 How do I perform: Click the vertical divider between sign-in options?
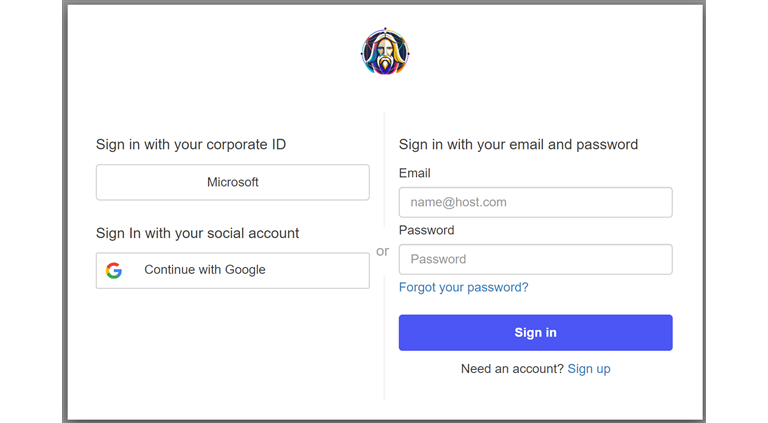384,330
